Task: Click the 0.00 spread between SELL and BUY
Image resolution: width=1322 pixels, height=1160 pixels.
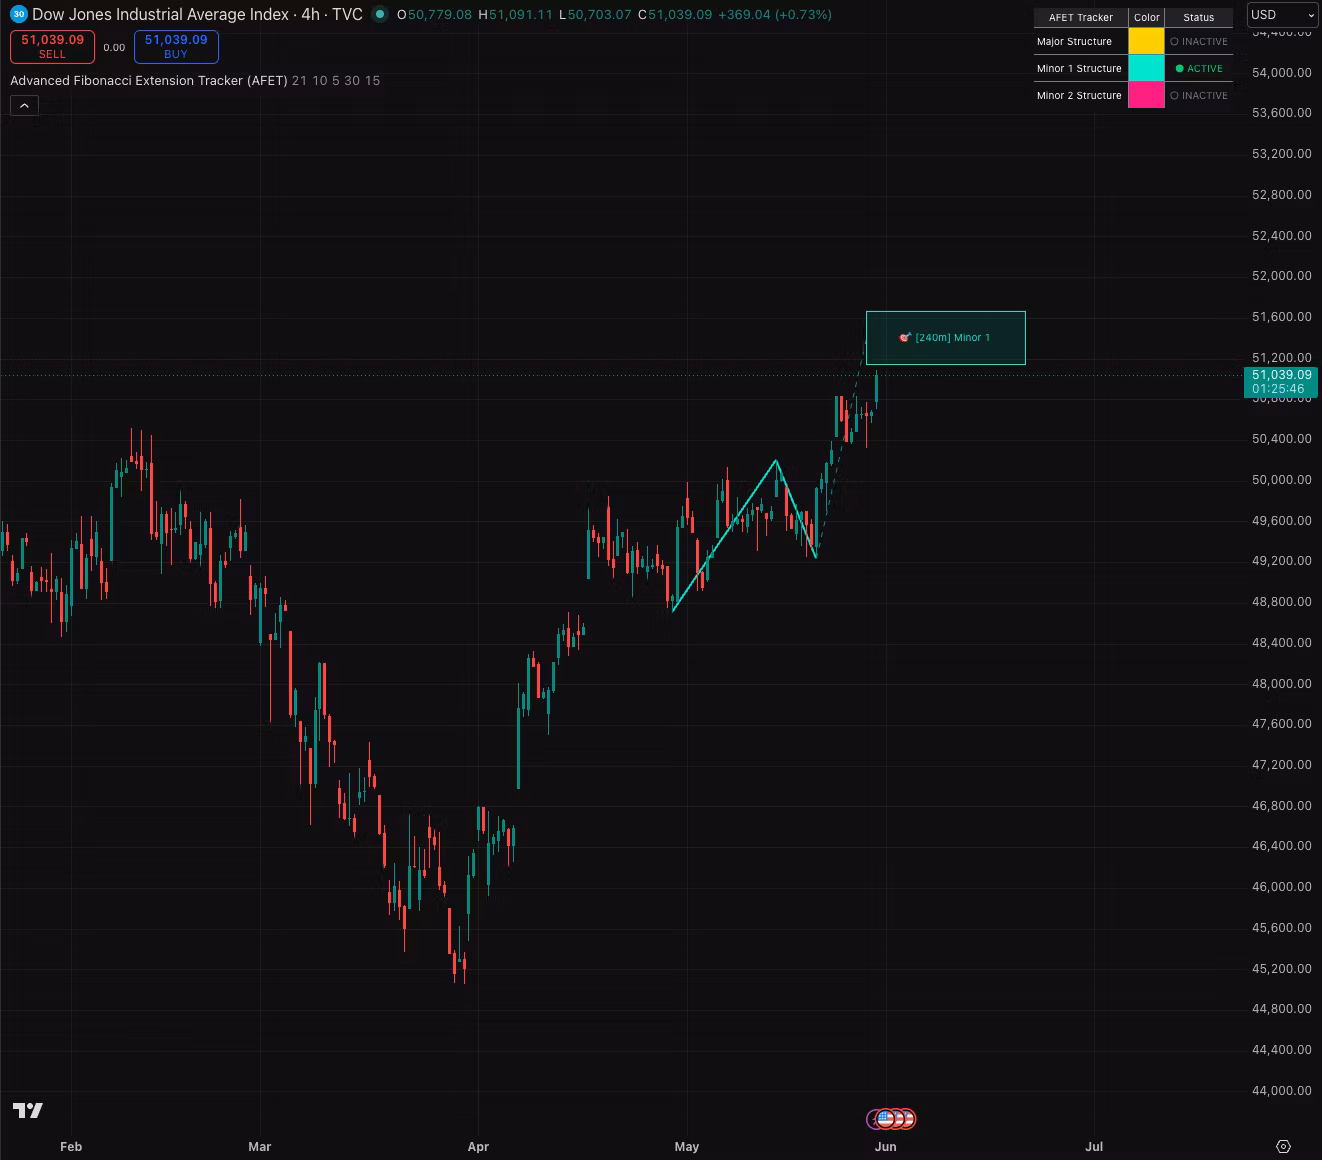Action: (x=114, y=47)
